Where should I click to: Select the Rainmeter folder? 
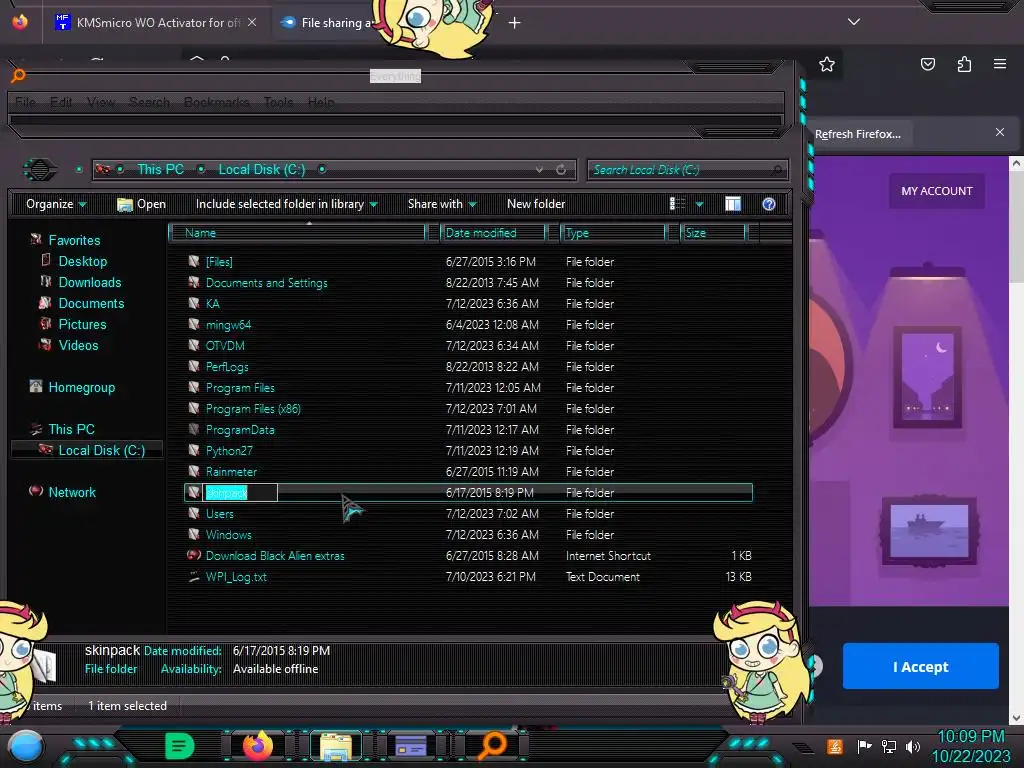[468, 472]
